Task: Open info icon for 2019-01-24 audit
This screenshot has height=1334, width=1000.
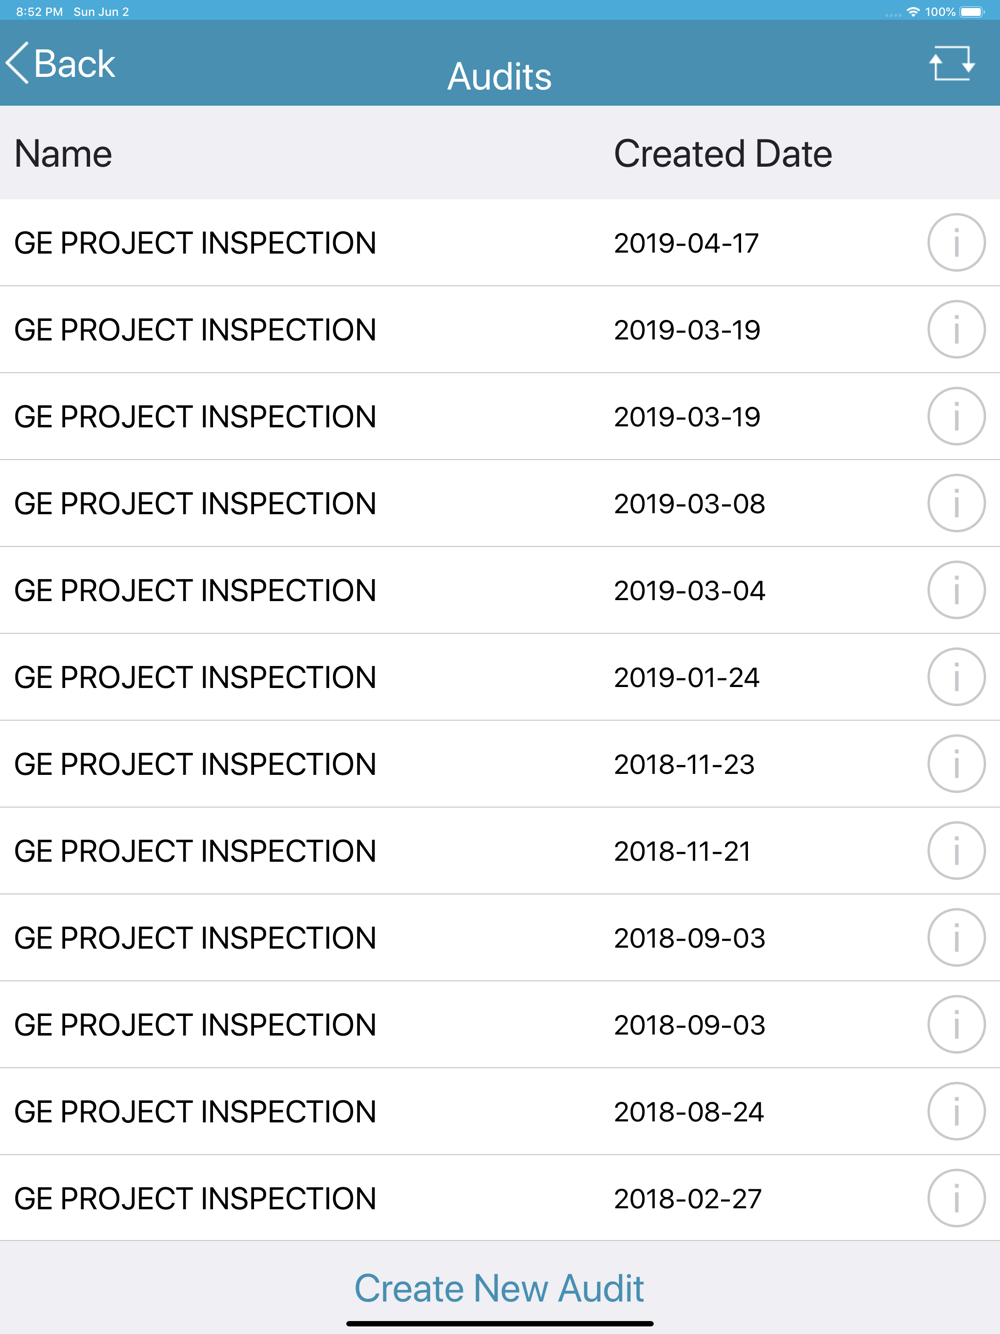Action: coord(956,677)
